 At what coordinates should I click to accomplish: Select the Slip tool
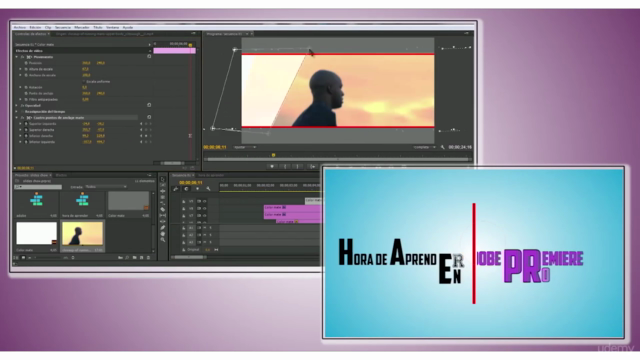click(162, 216)
